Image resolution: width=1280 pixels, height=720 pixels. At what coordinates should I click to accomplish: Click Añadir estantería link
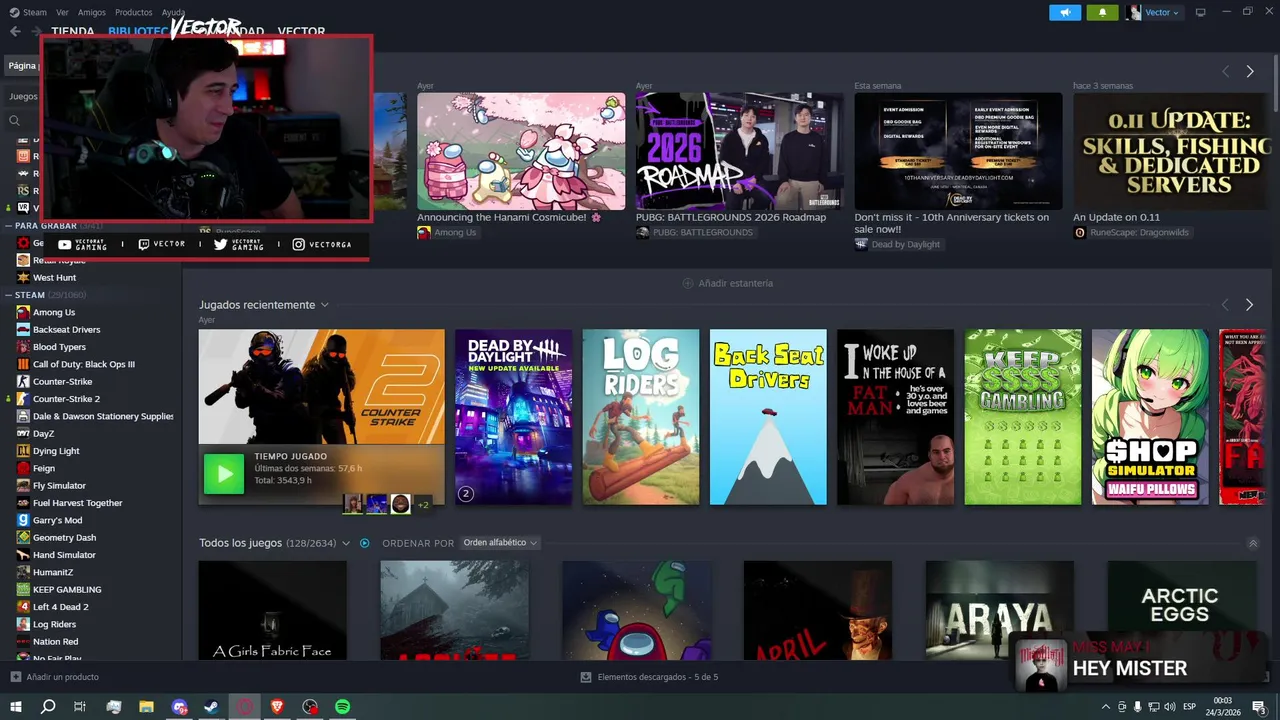[727, 283]
